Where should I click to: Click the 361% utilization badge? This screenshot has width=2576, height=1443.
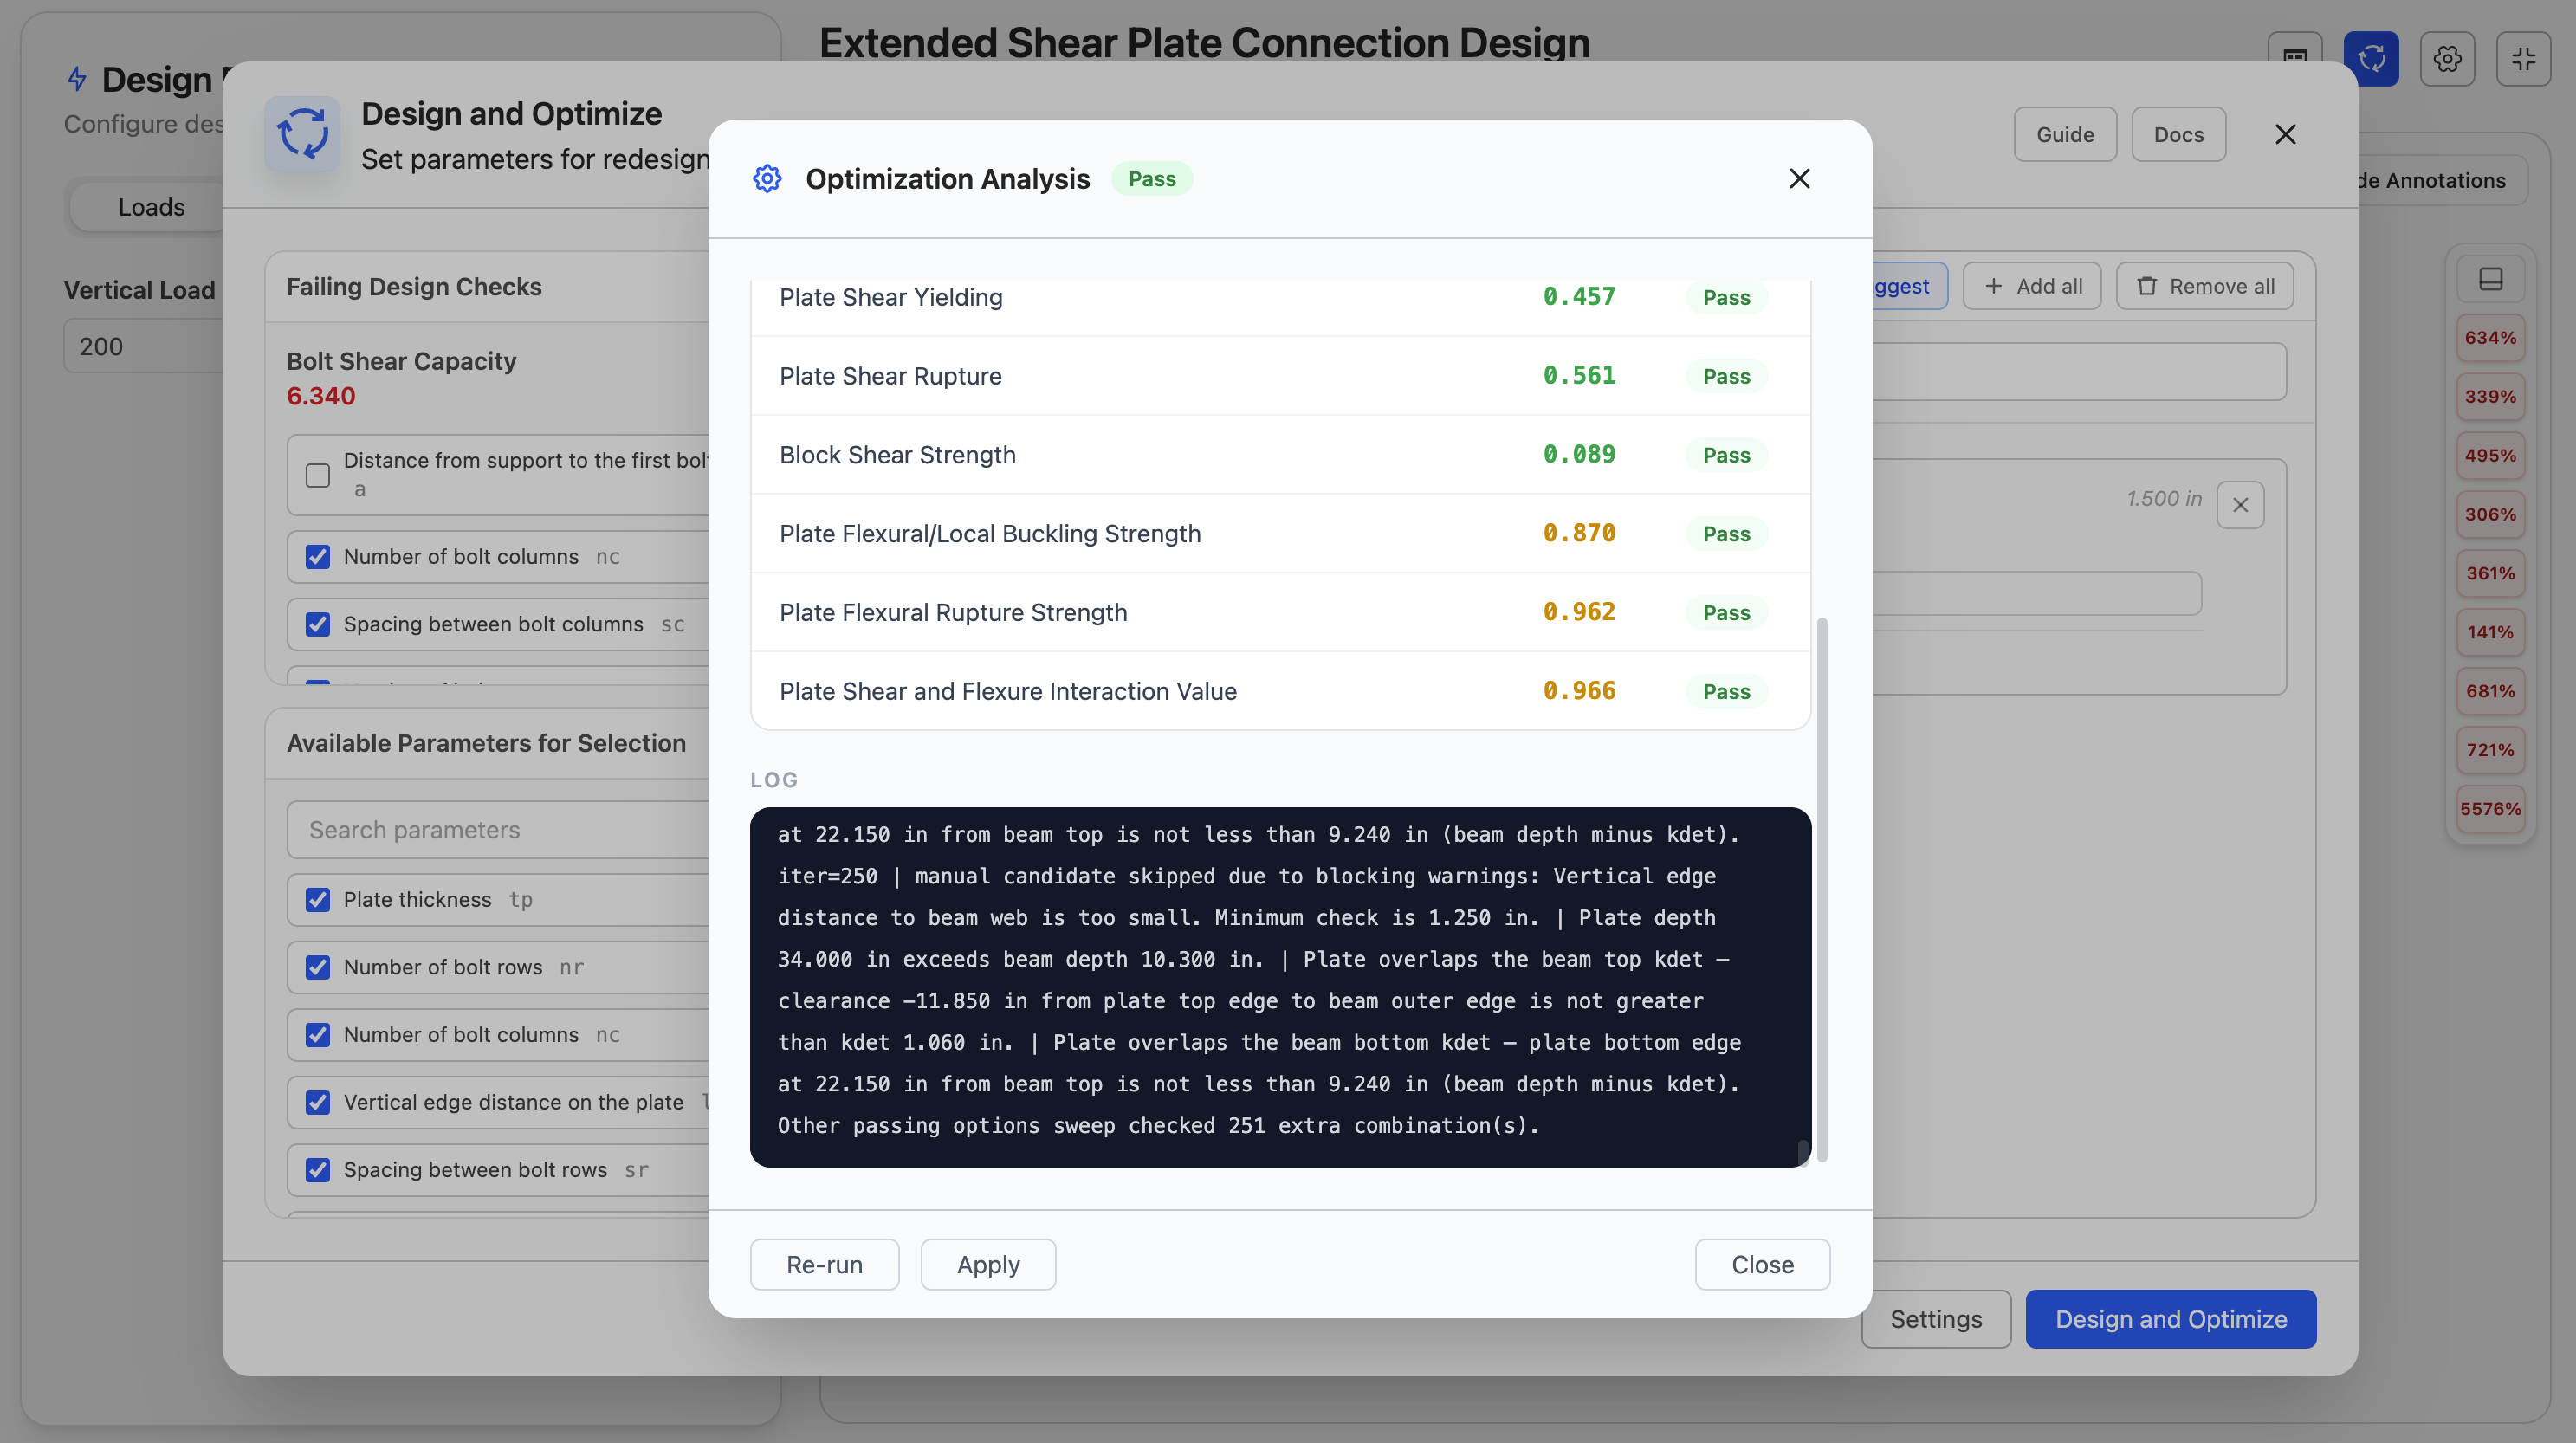click(x=2490, y=574)
